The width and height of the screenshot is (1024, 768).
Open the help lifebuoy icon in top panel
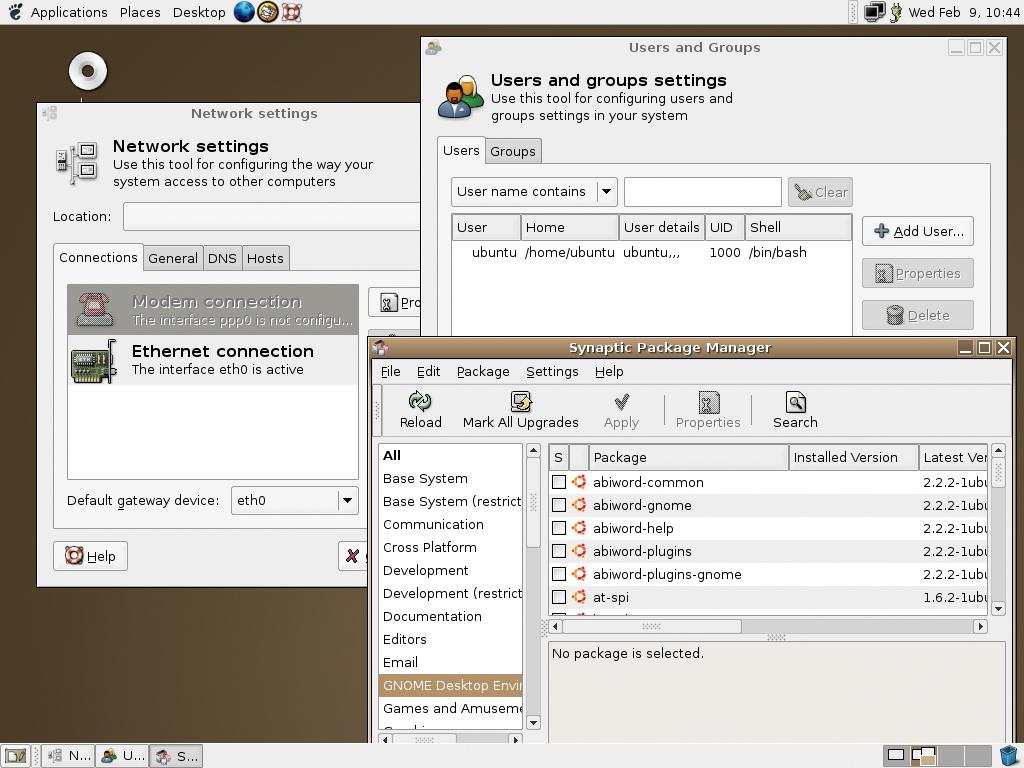291,12
